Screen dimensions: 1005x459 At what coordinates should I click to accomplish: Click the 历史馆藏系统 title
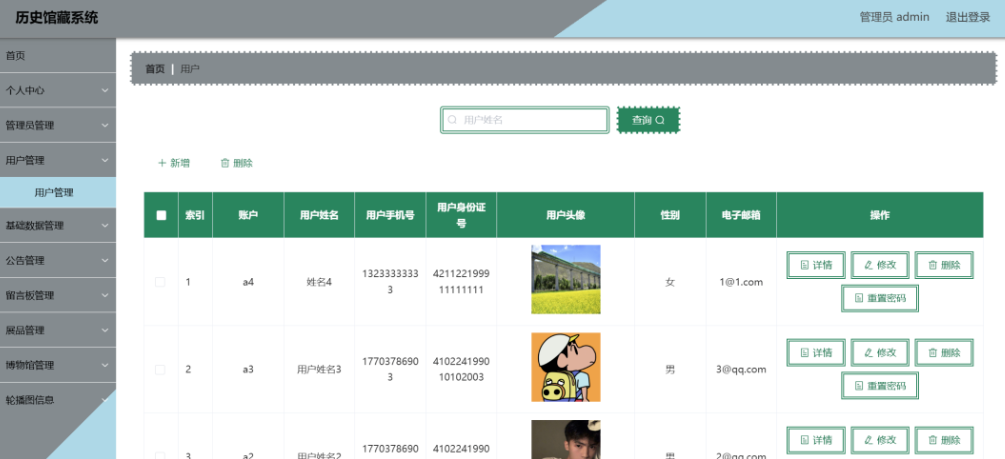(57, 17)
